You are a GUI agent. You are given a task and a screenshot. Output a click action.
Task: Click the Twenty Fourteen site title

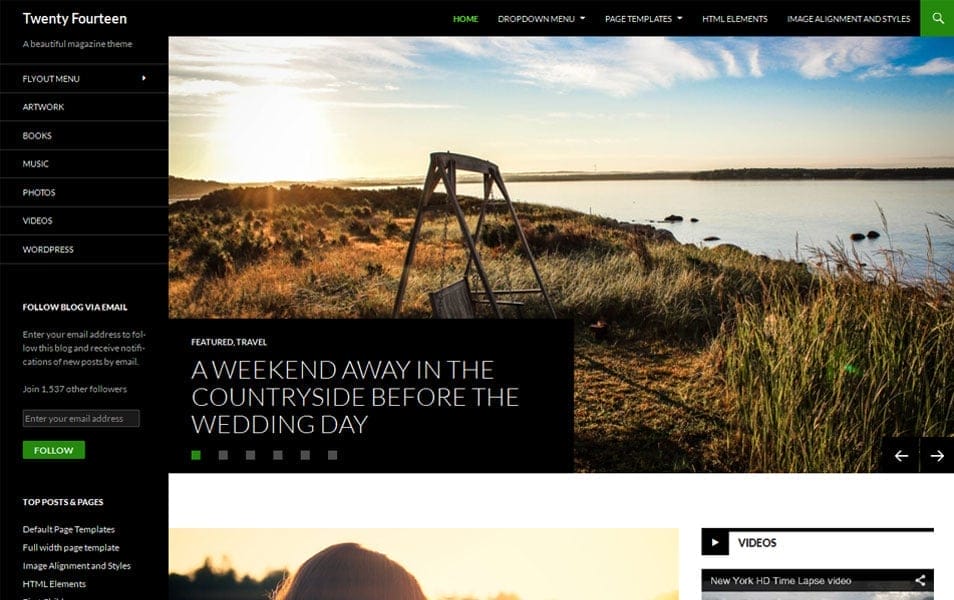point(75,18)
